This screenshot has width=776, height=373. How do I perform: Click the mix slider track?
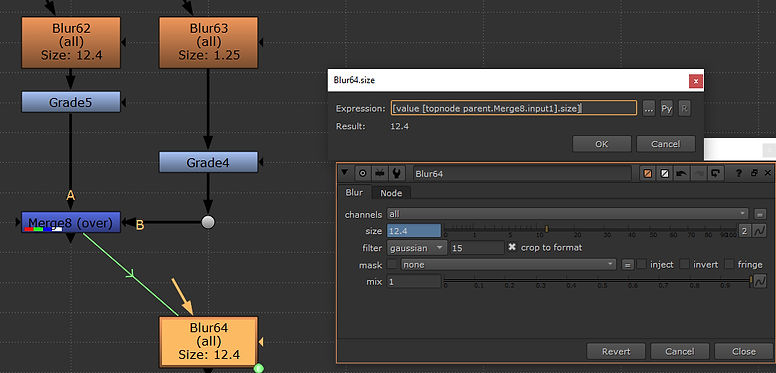coord(597,280)
